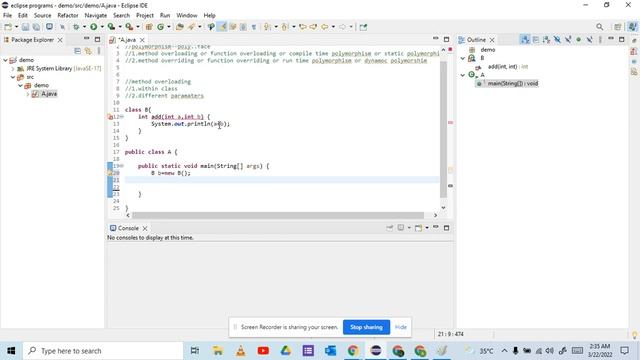Open the Refactor menu

(68, 16)
